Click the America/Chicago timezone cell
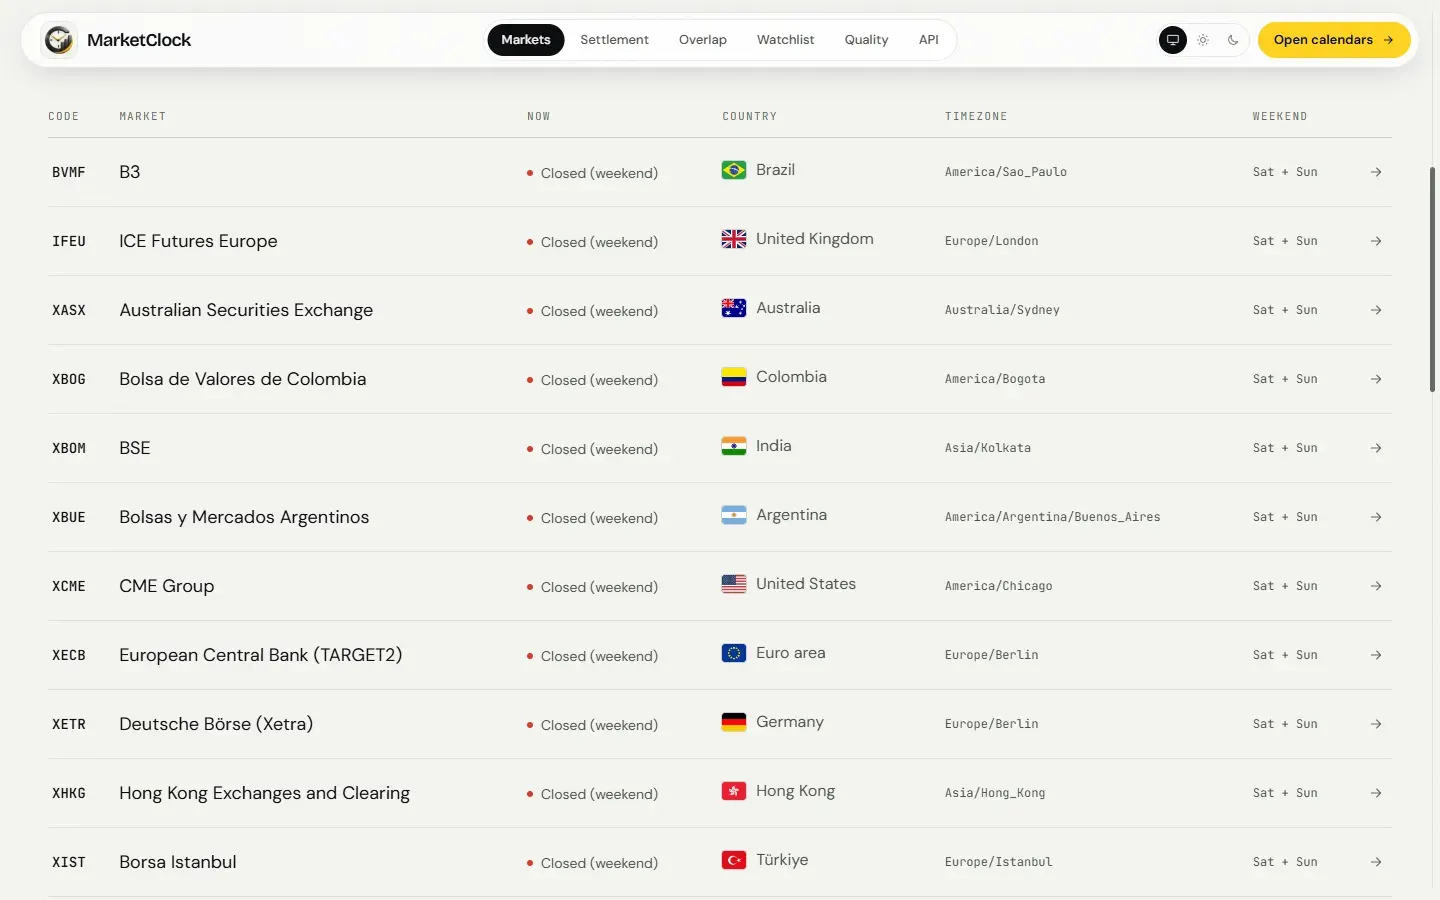This screenshot has width=1440, height=900. [999, 586]
